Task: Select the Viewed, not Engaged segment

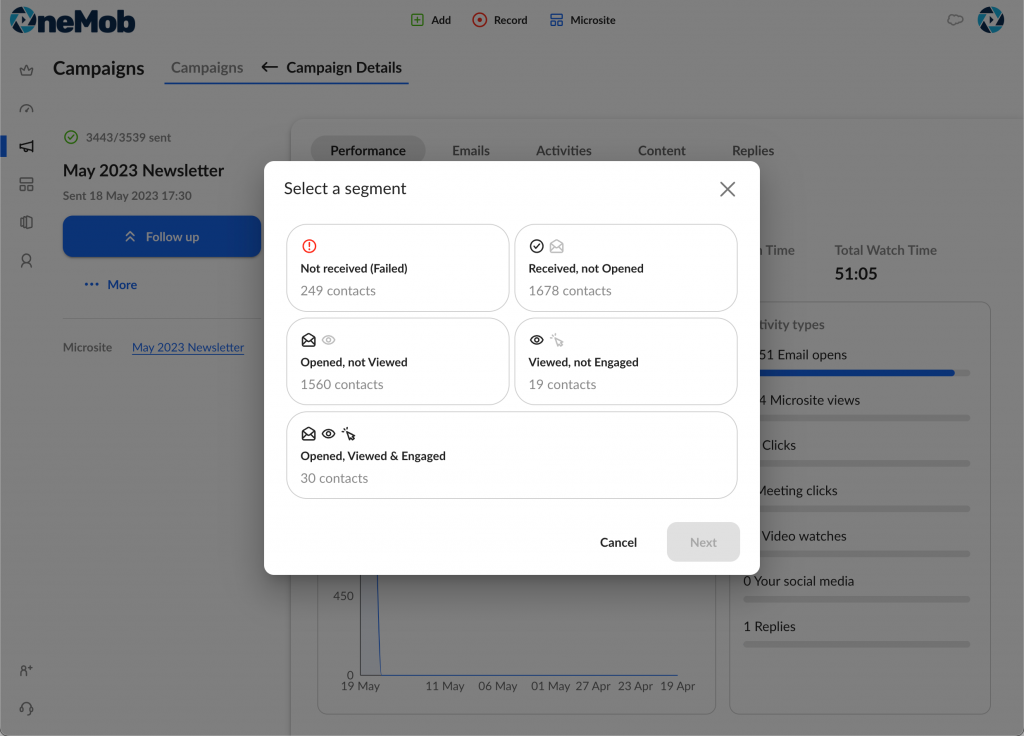Action: click(x=625, y=362)
